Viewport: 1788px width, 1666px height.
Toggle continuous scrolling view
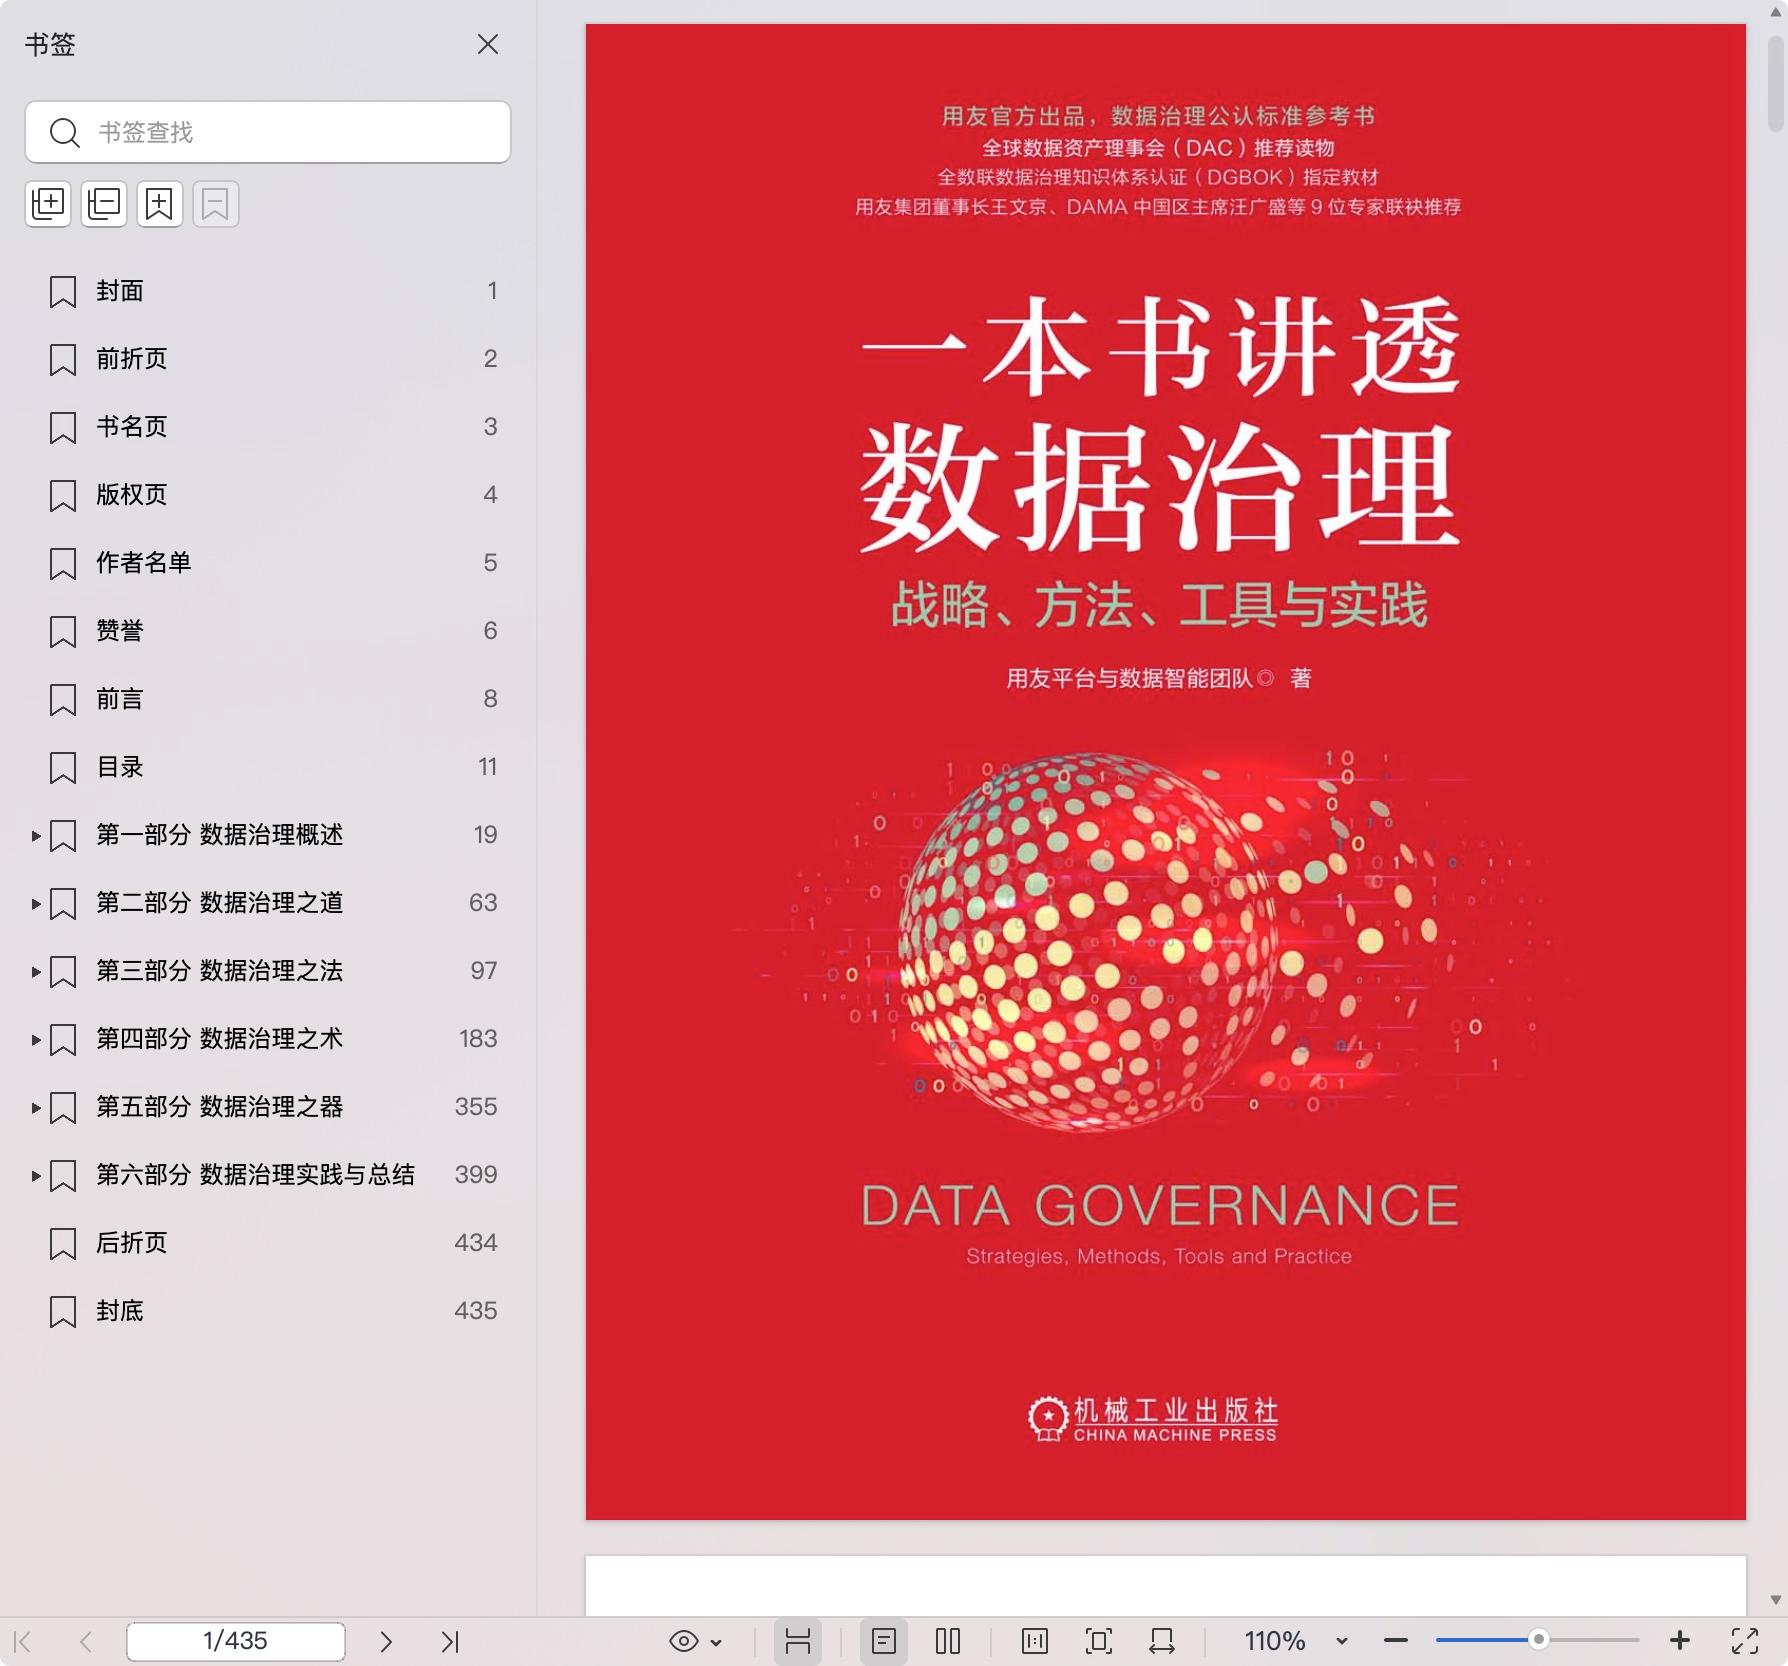tap(798, 1641)
